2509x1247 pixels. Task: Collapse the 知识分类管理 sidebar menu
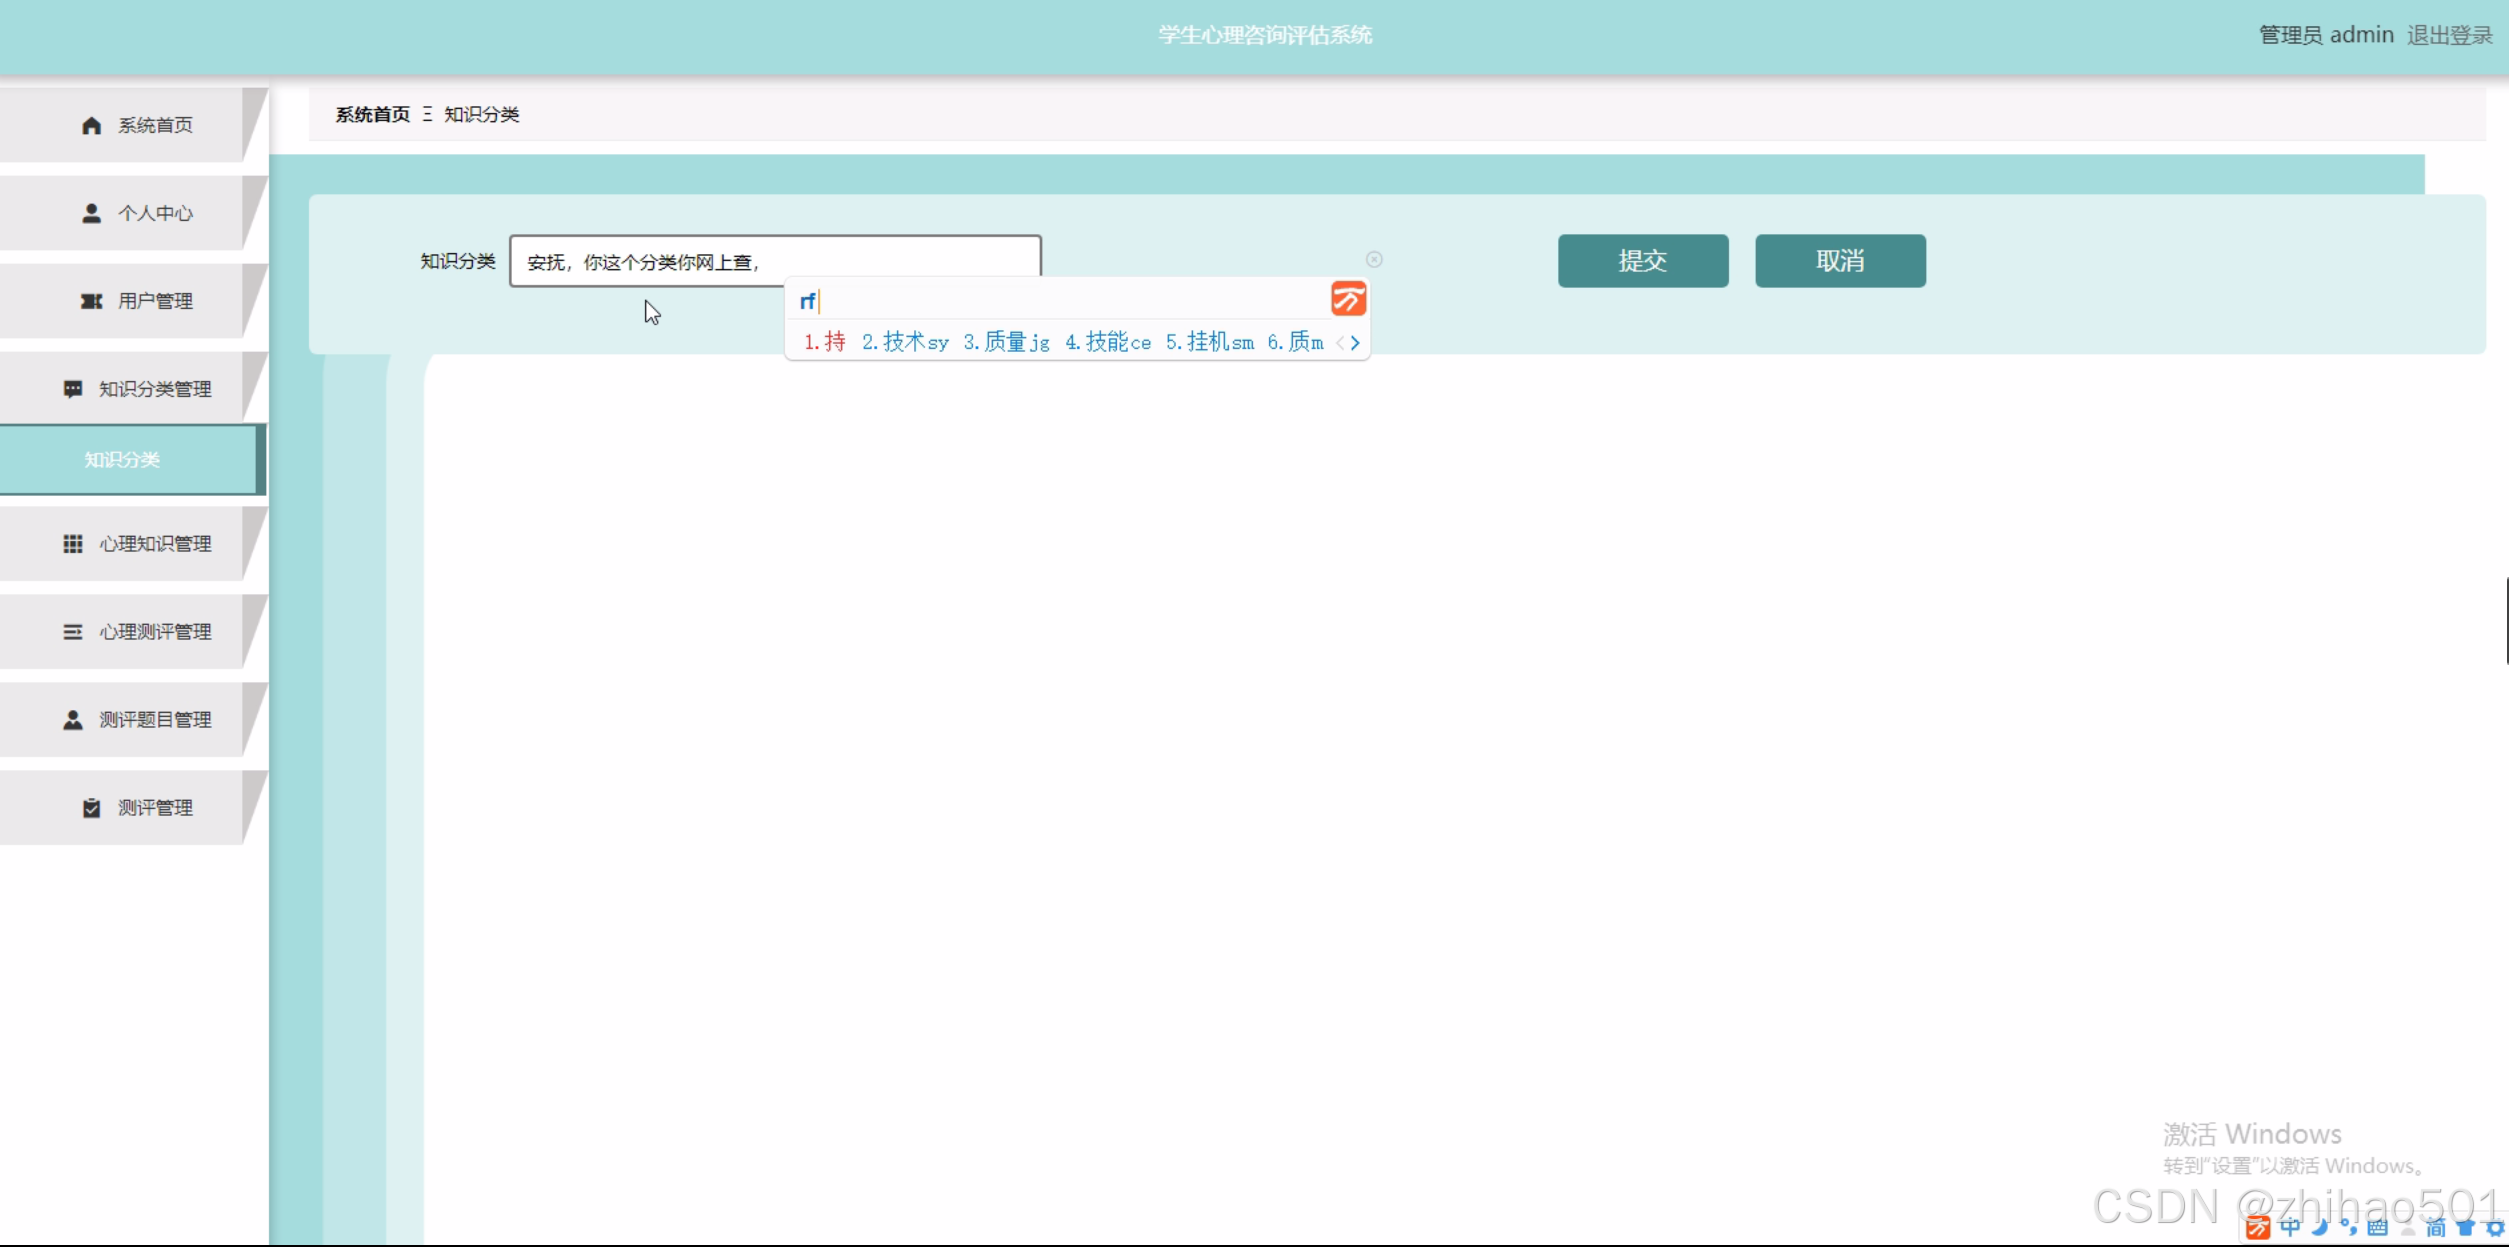[135, 389]
